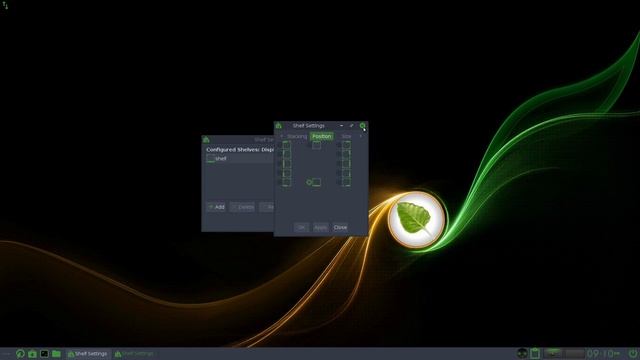Close front Shelf Settings via green title icon
640x360 pixels.
(362, 126)
